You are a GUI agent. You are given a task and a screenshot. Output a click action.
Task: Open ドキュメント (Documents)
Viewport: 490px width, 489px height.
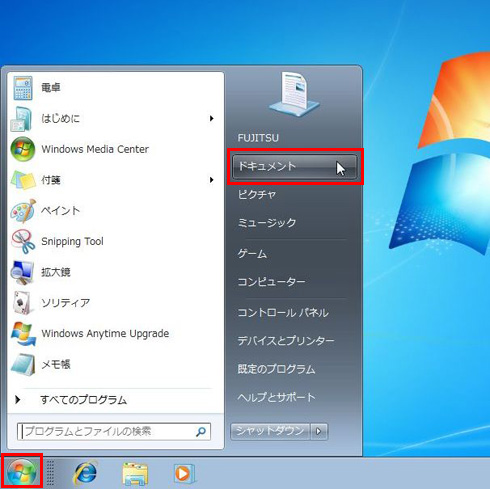(294, 166)
